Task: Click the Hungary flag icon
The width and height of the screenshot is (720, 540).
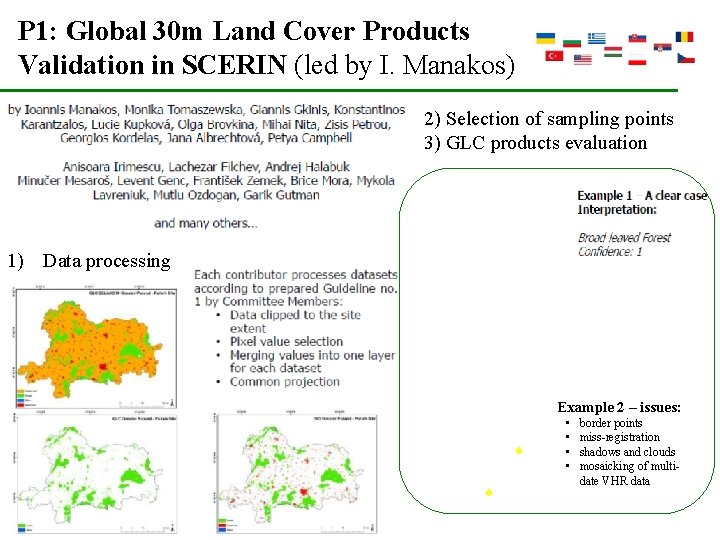Action: (x=613, y=51)
